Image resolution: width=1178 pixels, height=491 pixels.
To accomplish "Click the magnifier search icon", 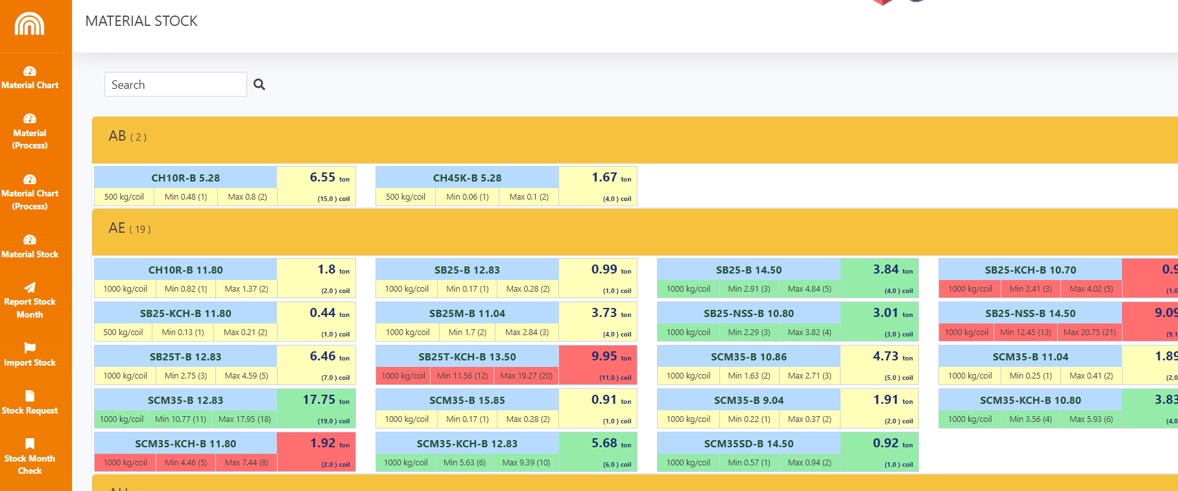I will pos(259,85).
